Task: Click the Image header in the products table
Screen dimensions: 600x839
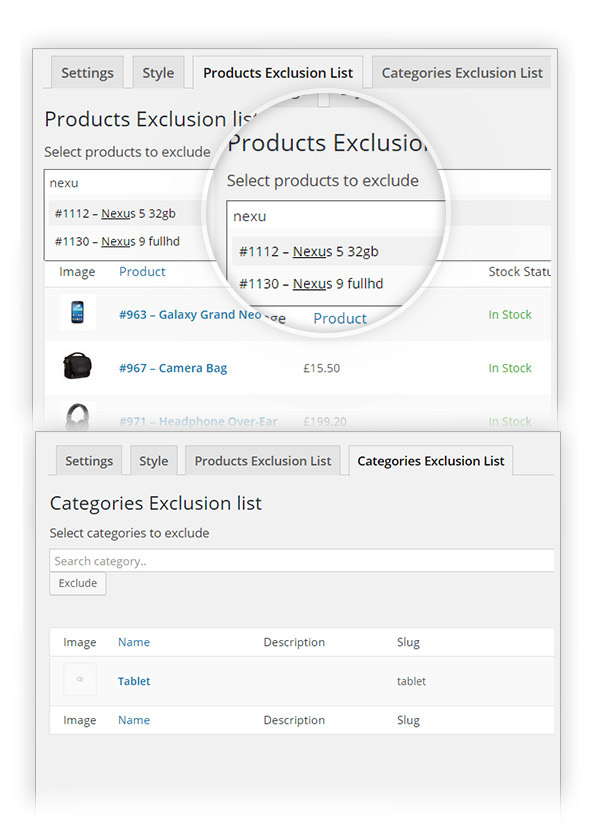Action: pyautogui.click(x=77, y=272)
